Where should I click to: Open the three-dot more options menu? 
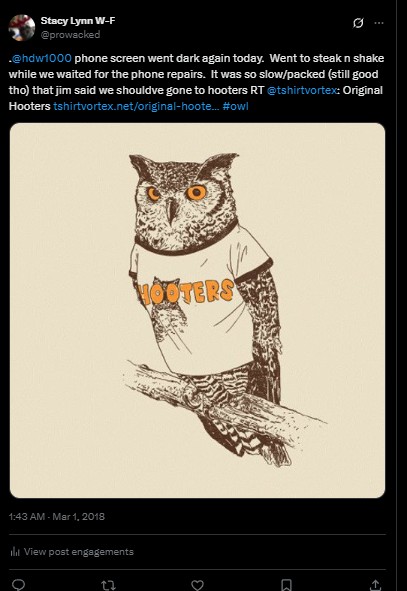(379, 23)
